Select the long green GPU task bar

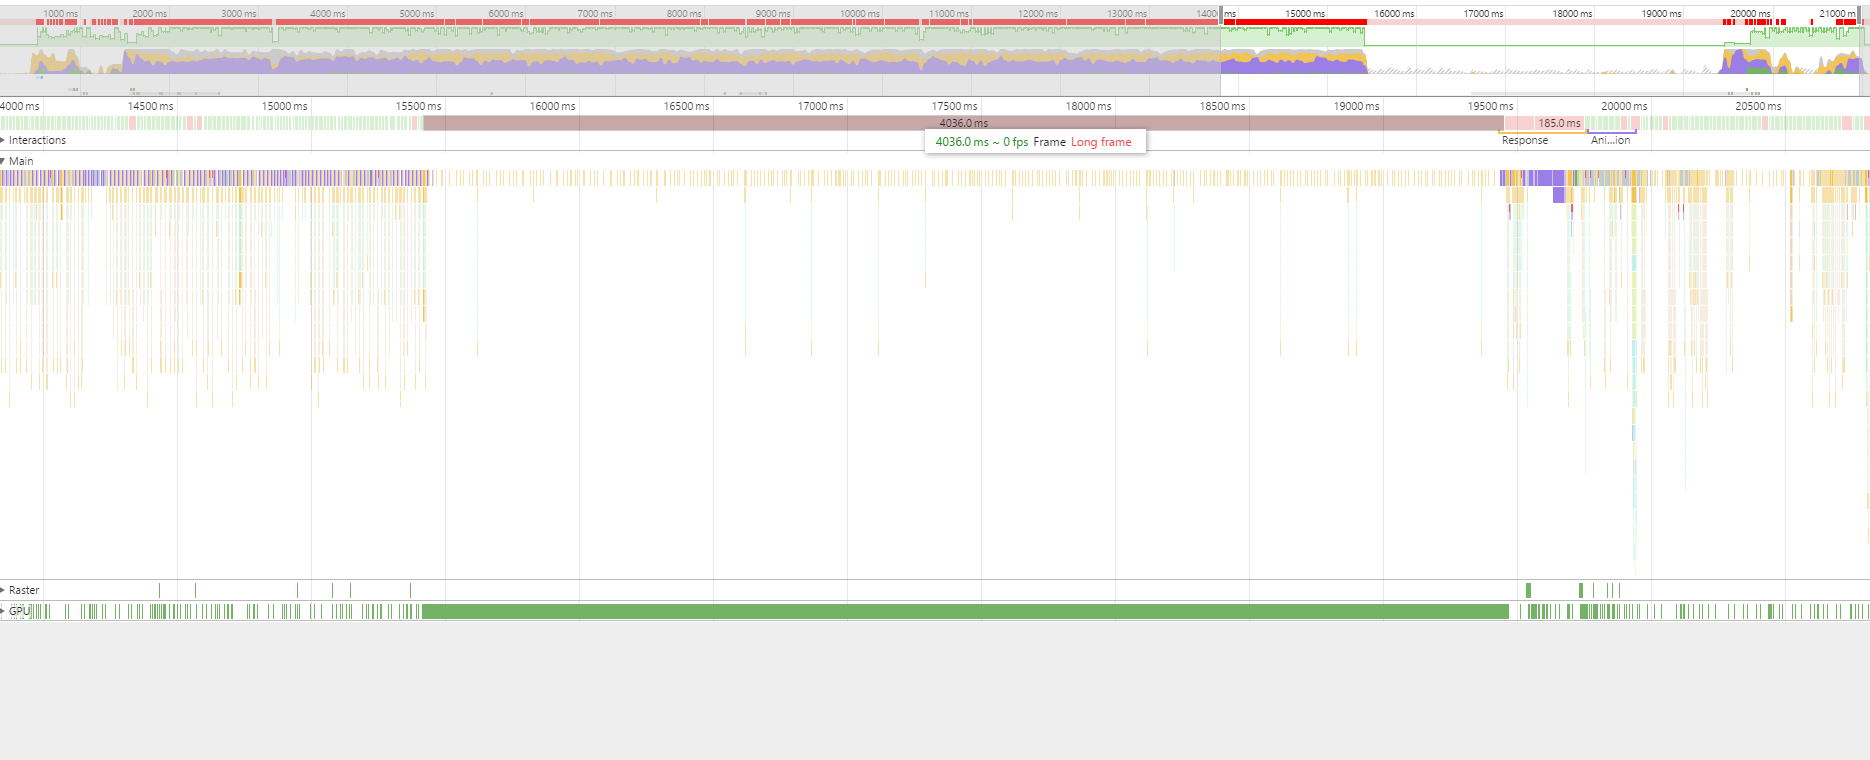(965, 611)
